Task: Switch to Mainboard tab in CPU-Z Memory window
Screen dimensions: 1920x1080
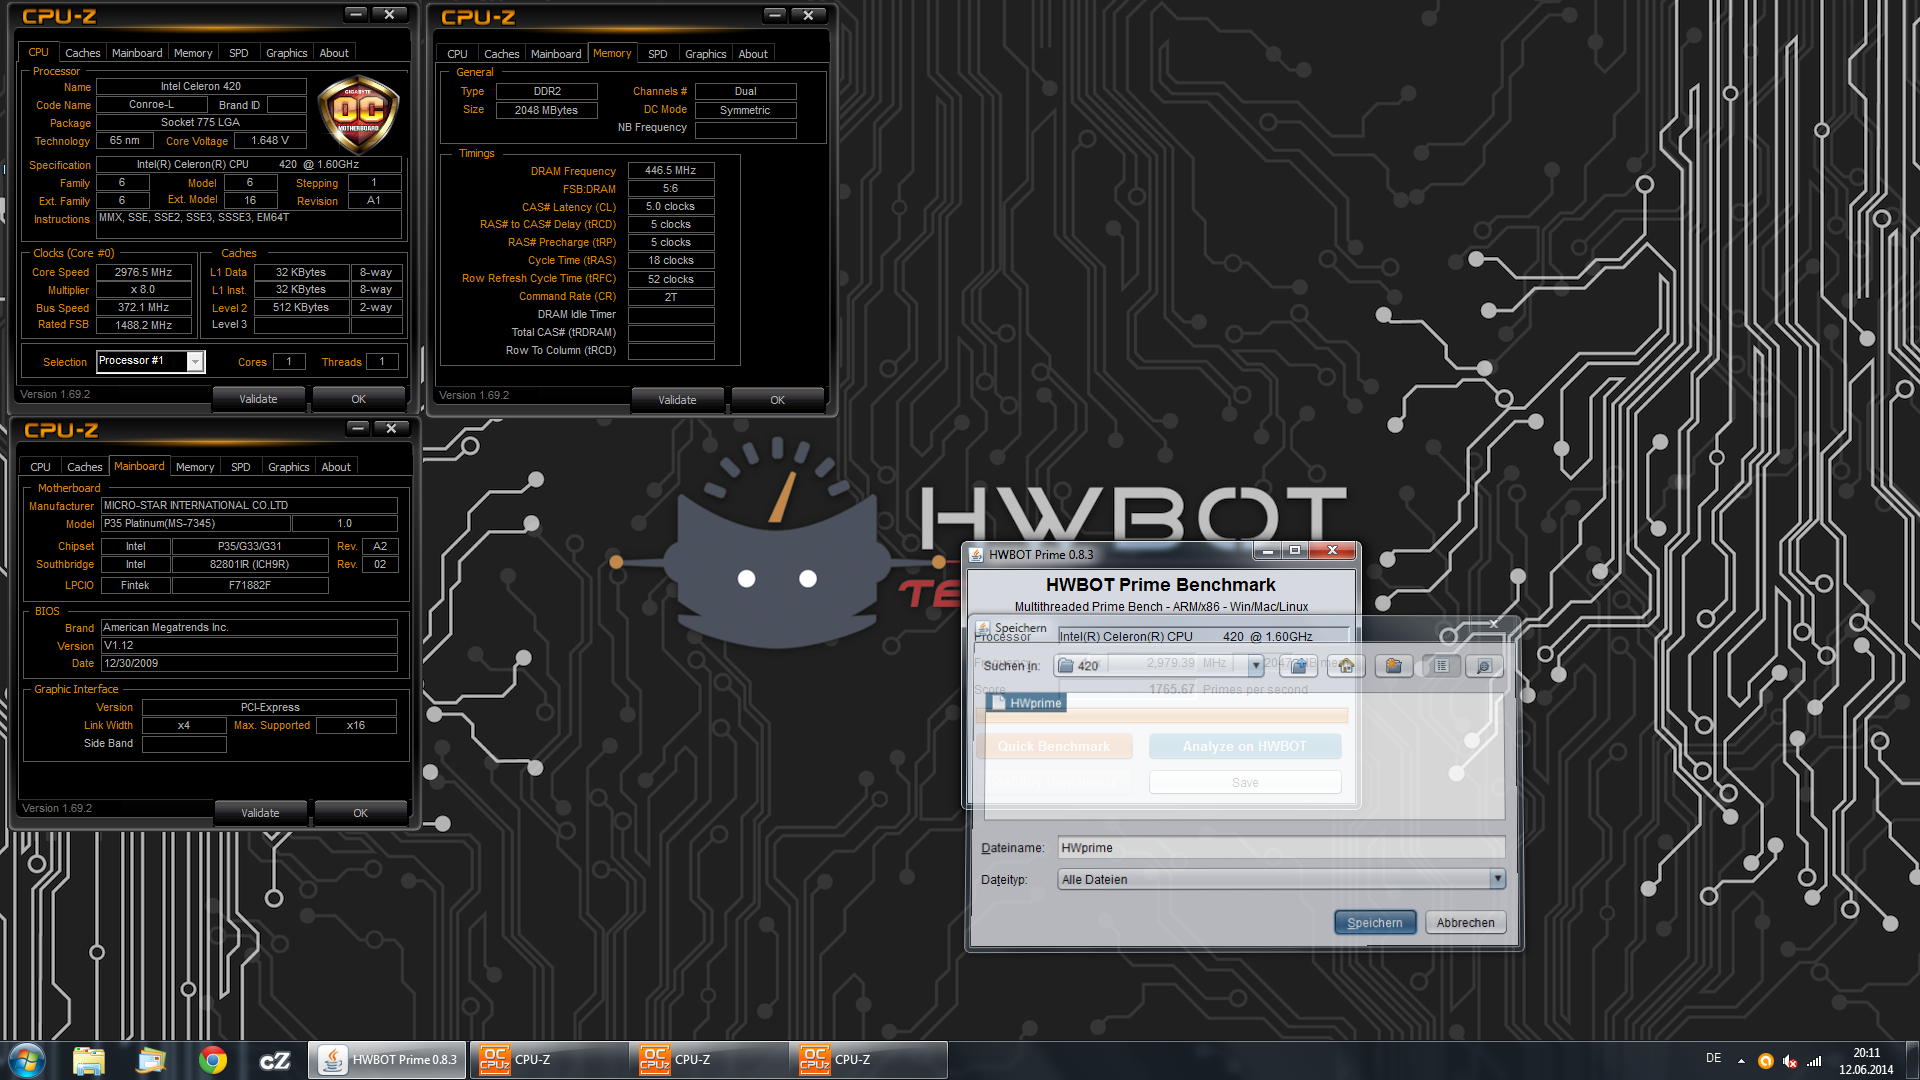Action: (x=556, y=54)
